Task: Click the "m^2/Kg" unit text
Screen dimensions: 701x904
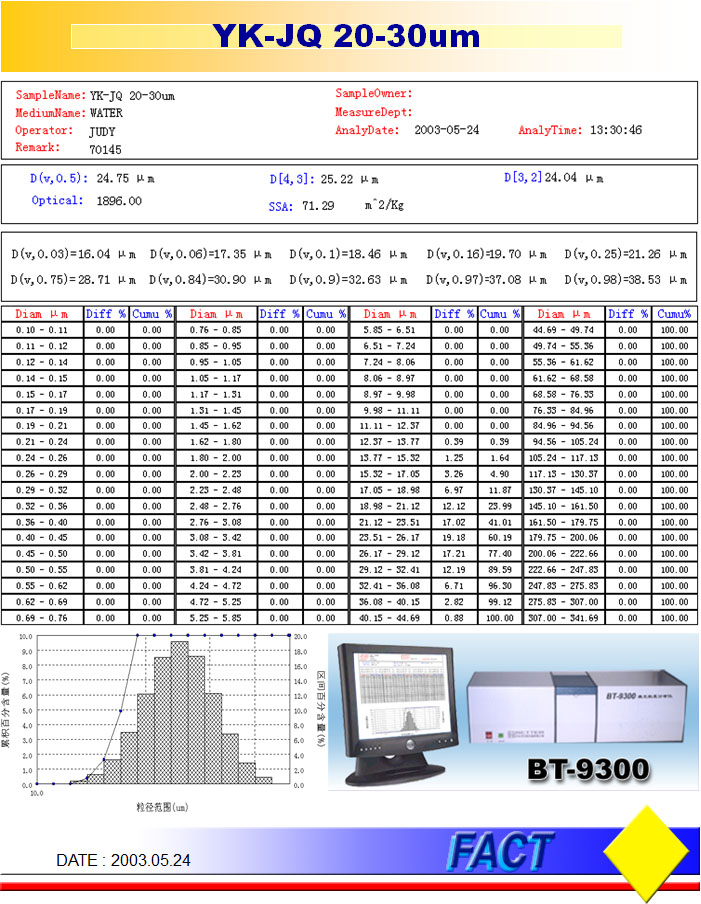Action: coord(384,205)
